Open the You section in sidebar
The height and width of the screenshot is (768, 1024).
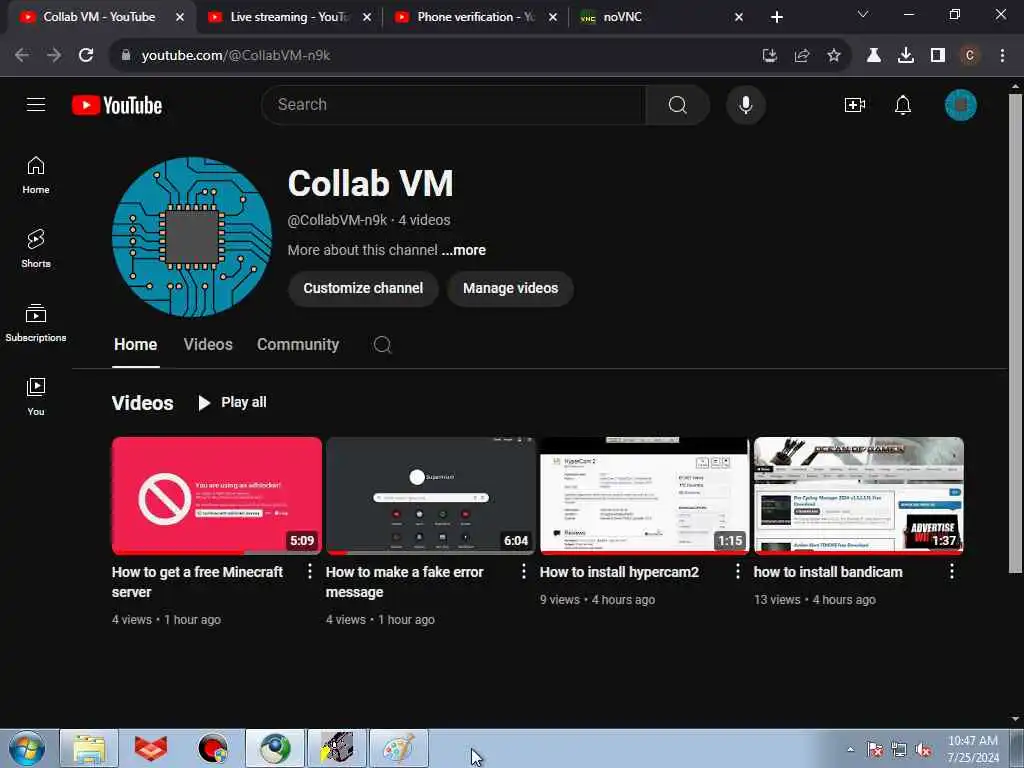(36, 396)
